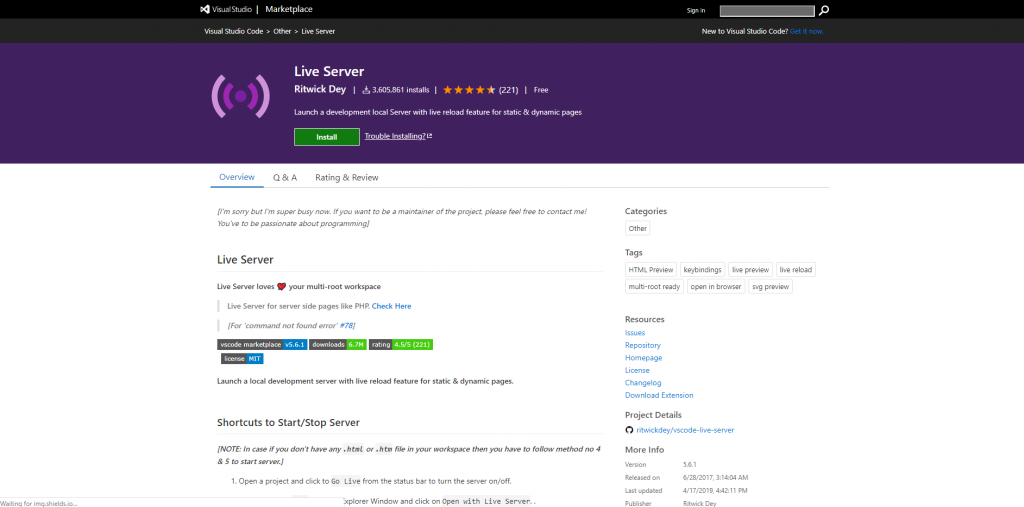
Task: Open issue #78 link
Action: point(347,325)
